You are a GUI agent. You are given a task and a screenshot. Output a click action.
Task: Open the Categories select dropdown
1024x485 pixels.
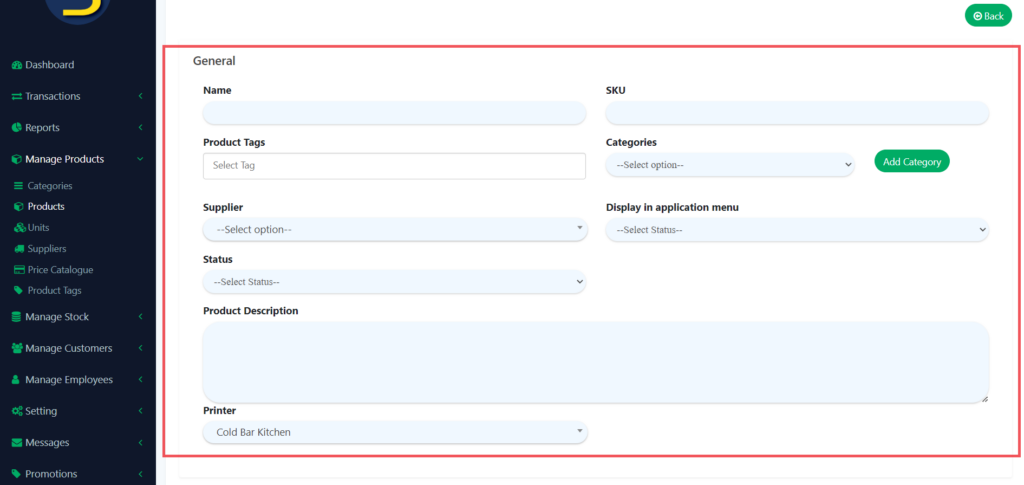point(730,165)
